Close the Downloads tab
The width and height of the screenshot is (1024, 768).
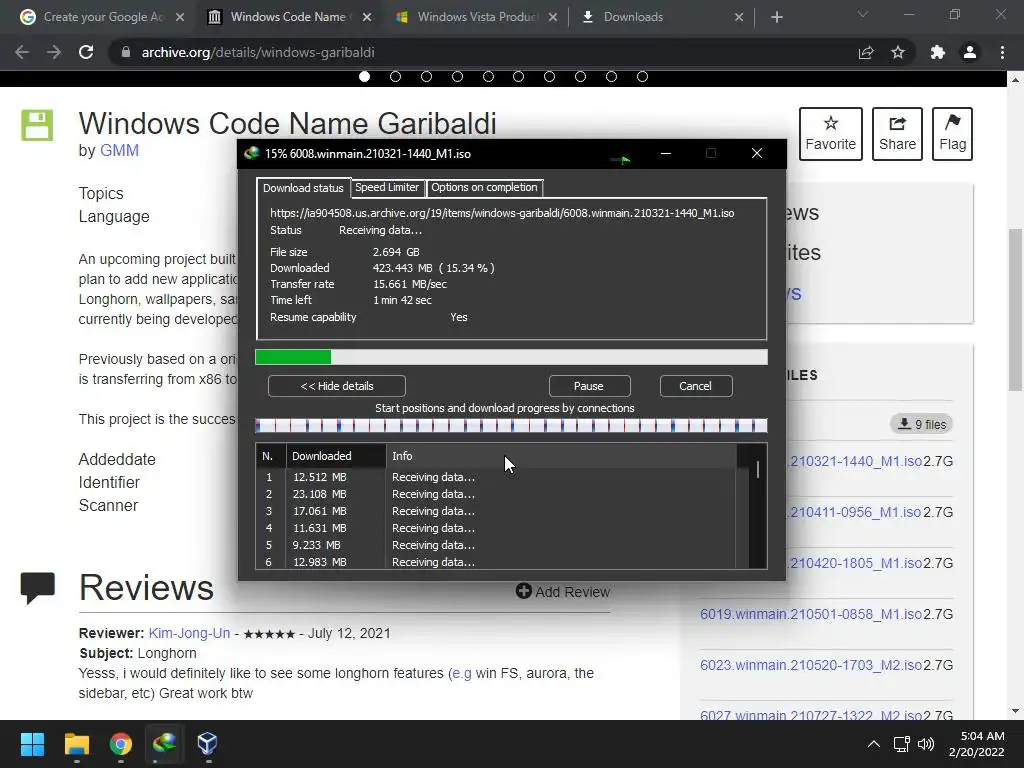coord(739,17)
